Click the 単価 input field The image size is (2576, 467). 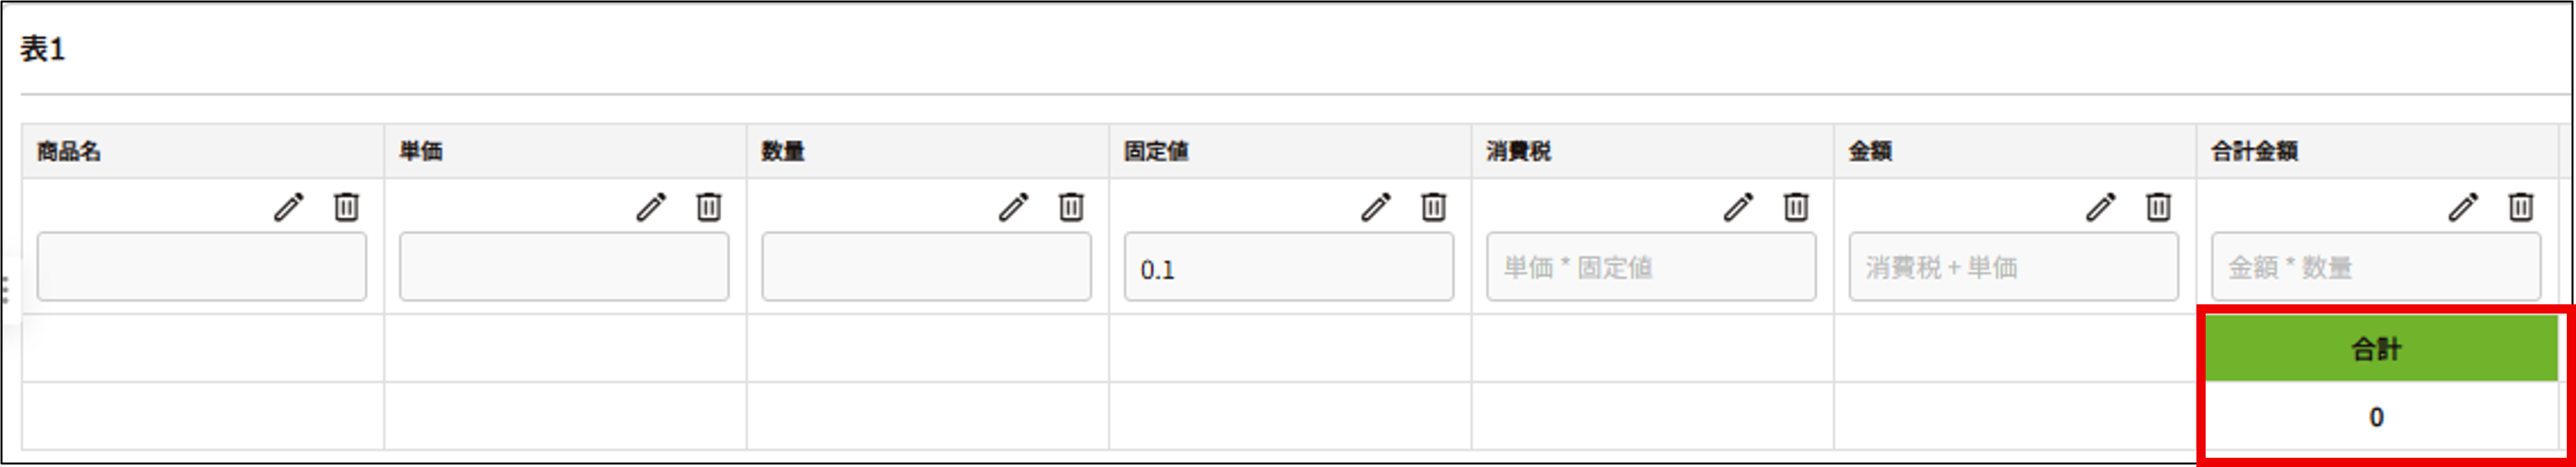tap(564, 267)
